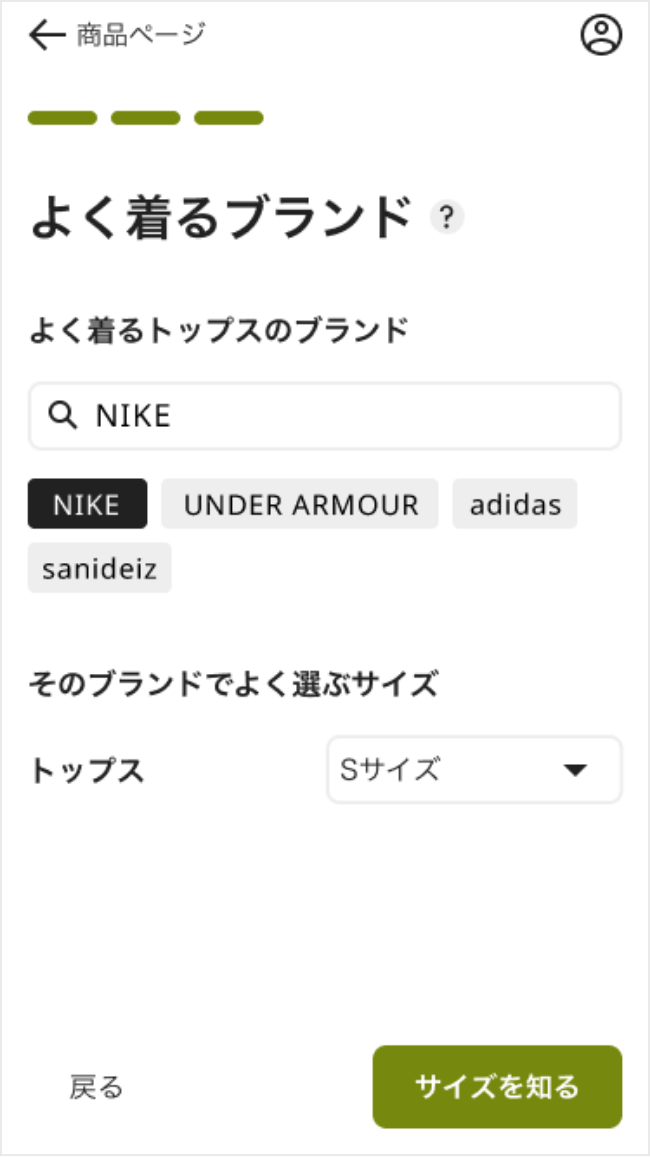The image size is (650, 1157).
Task: Click the よく着るトップスのブランド label
Action: (x=218, y=330)
